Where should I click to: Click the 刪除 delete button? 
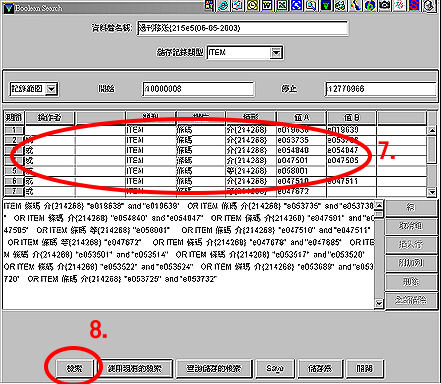click(411, 282)
